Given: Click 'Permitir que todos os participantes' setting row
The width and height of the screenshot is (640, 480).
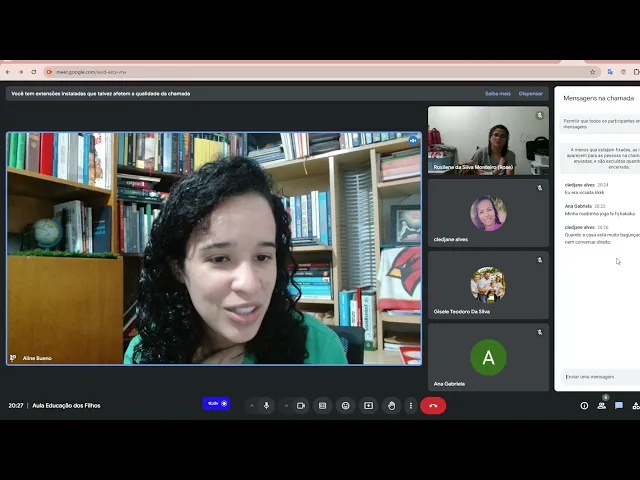Looking at the screenshot, I should pos(600,124).
